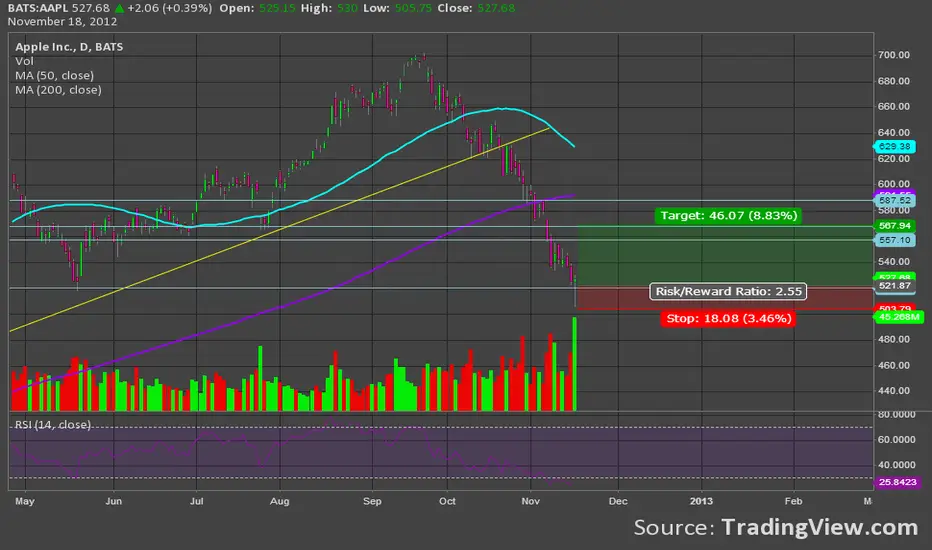Click 440.00 on the price axis

pyautogui.click(x=894, y=391)
